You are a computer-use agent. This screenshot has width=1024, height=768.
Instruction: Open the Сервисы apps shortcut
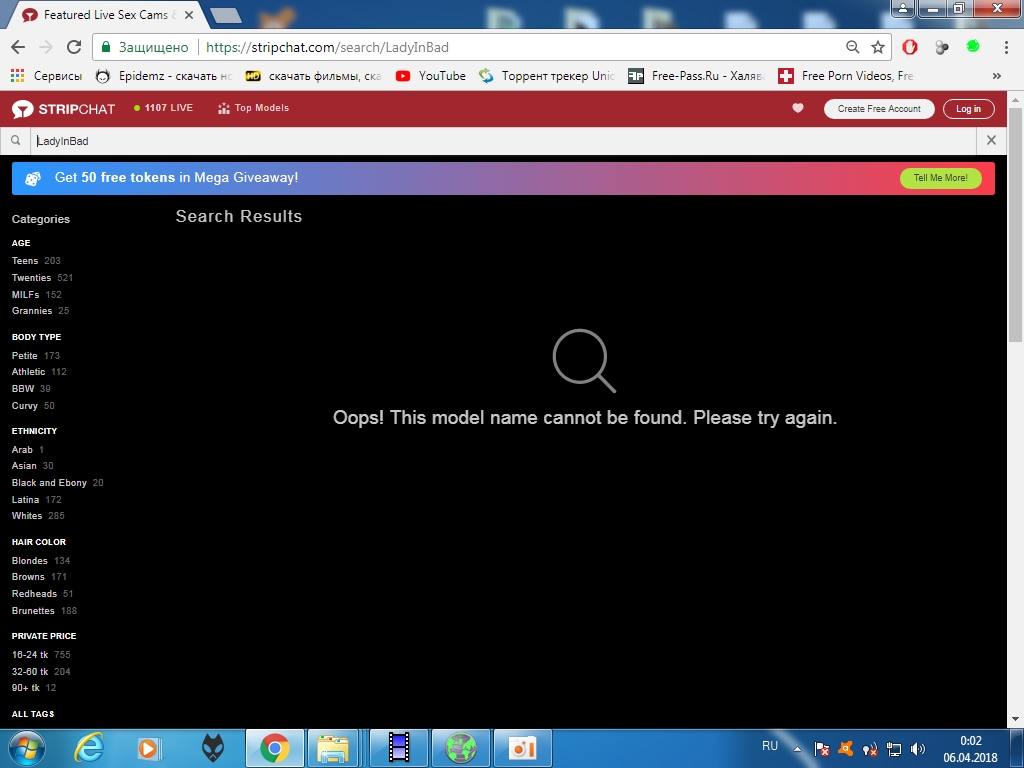pyautogui.click(x=46, y=76)
